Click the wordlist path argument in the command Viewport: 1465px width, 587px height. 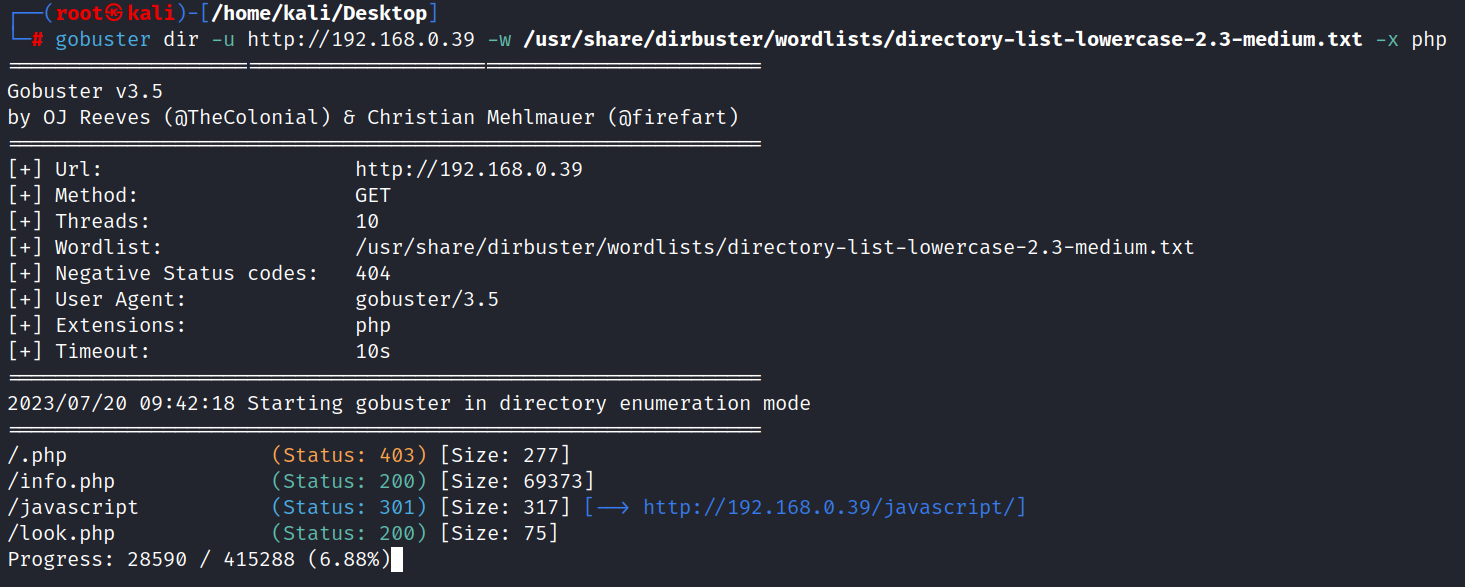point(943,40)
